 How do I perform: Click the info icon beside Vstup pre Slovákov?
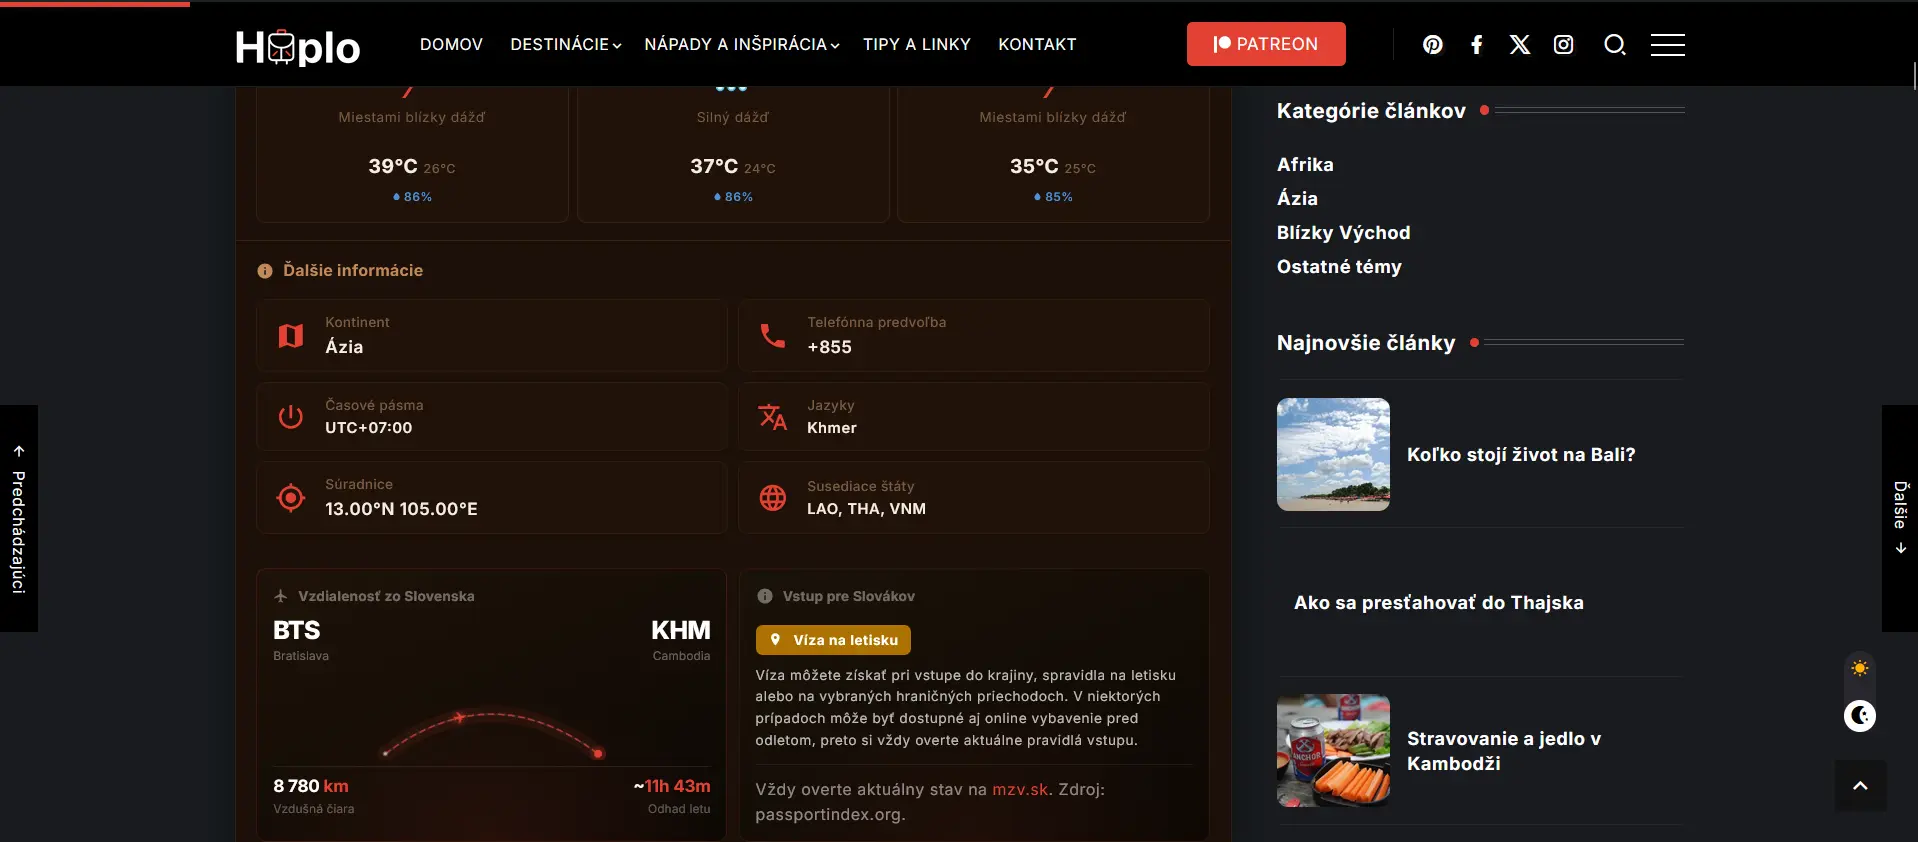[765, 596]
